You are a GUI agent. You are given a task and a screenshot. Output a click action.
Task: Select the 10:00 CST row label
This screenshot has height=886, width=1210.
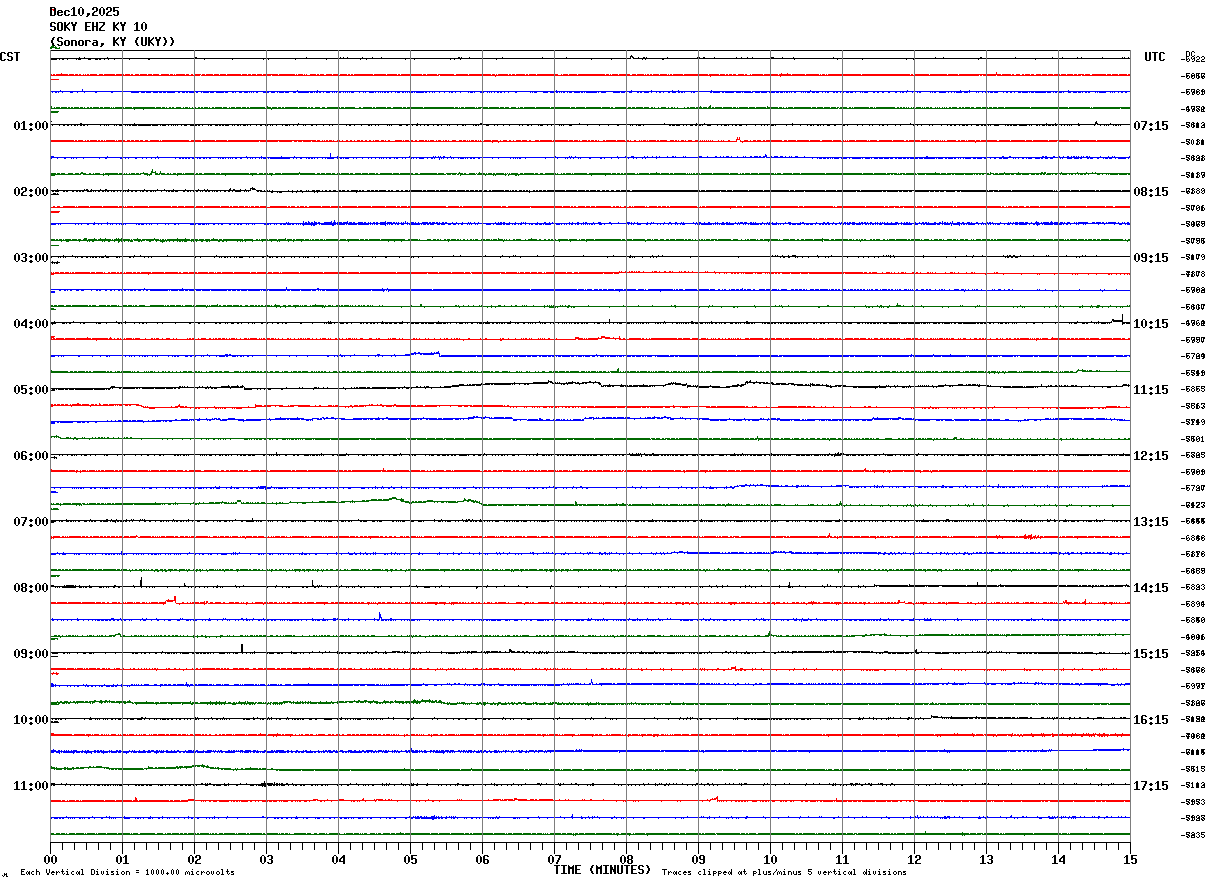click(x=31, y=720)
